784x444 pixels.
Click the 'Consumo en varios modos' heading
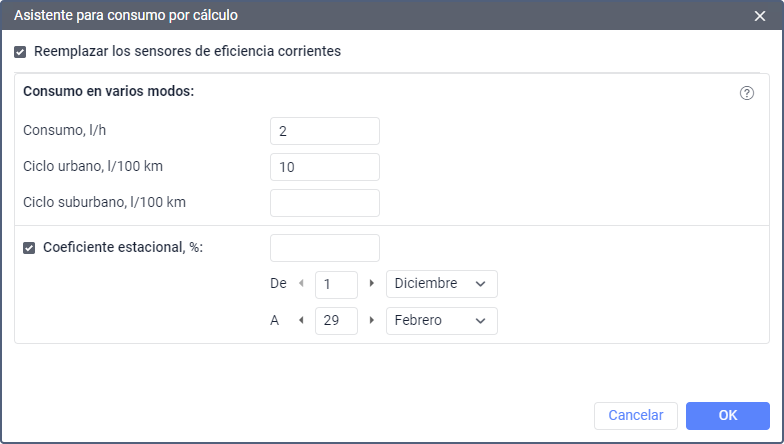(108, 92)
